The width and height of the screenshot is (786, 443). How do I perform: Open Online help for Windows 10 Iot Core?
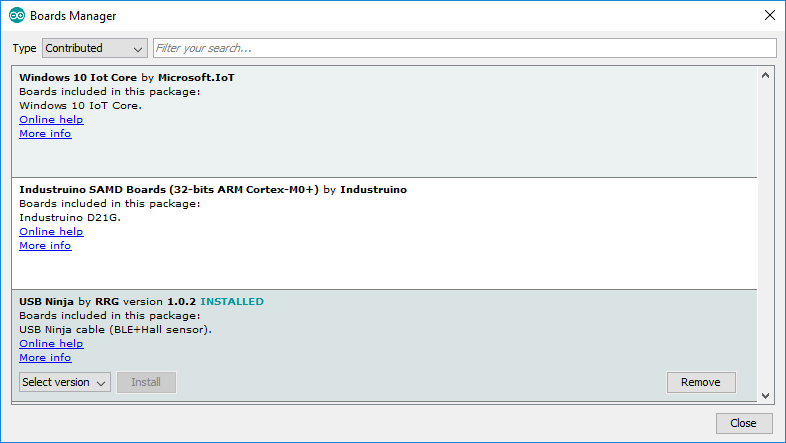[51, 120]
